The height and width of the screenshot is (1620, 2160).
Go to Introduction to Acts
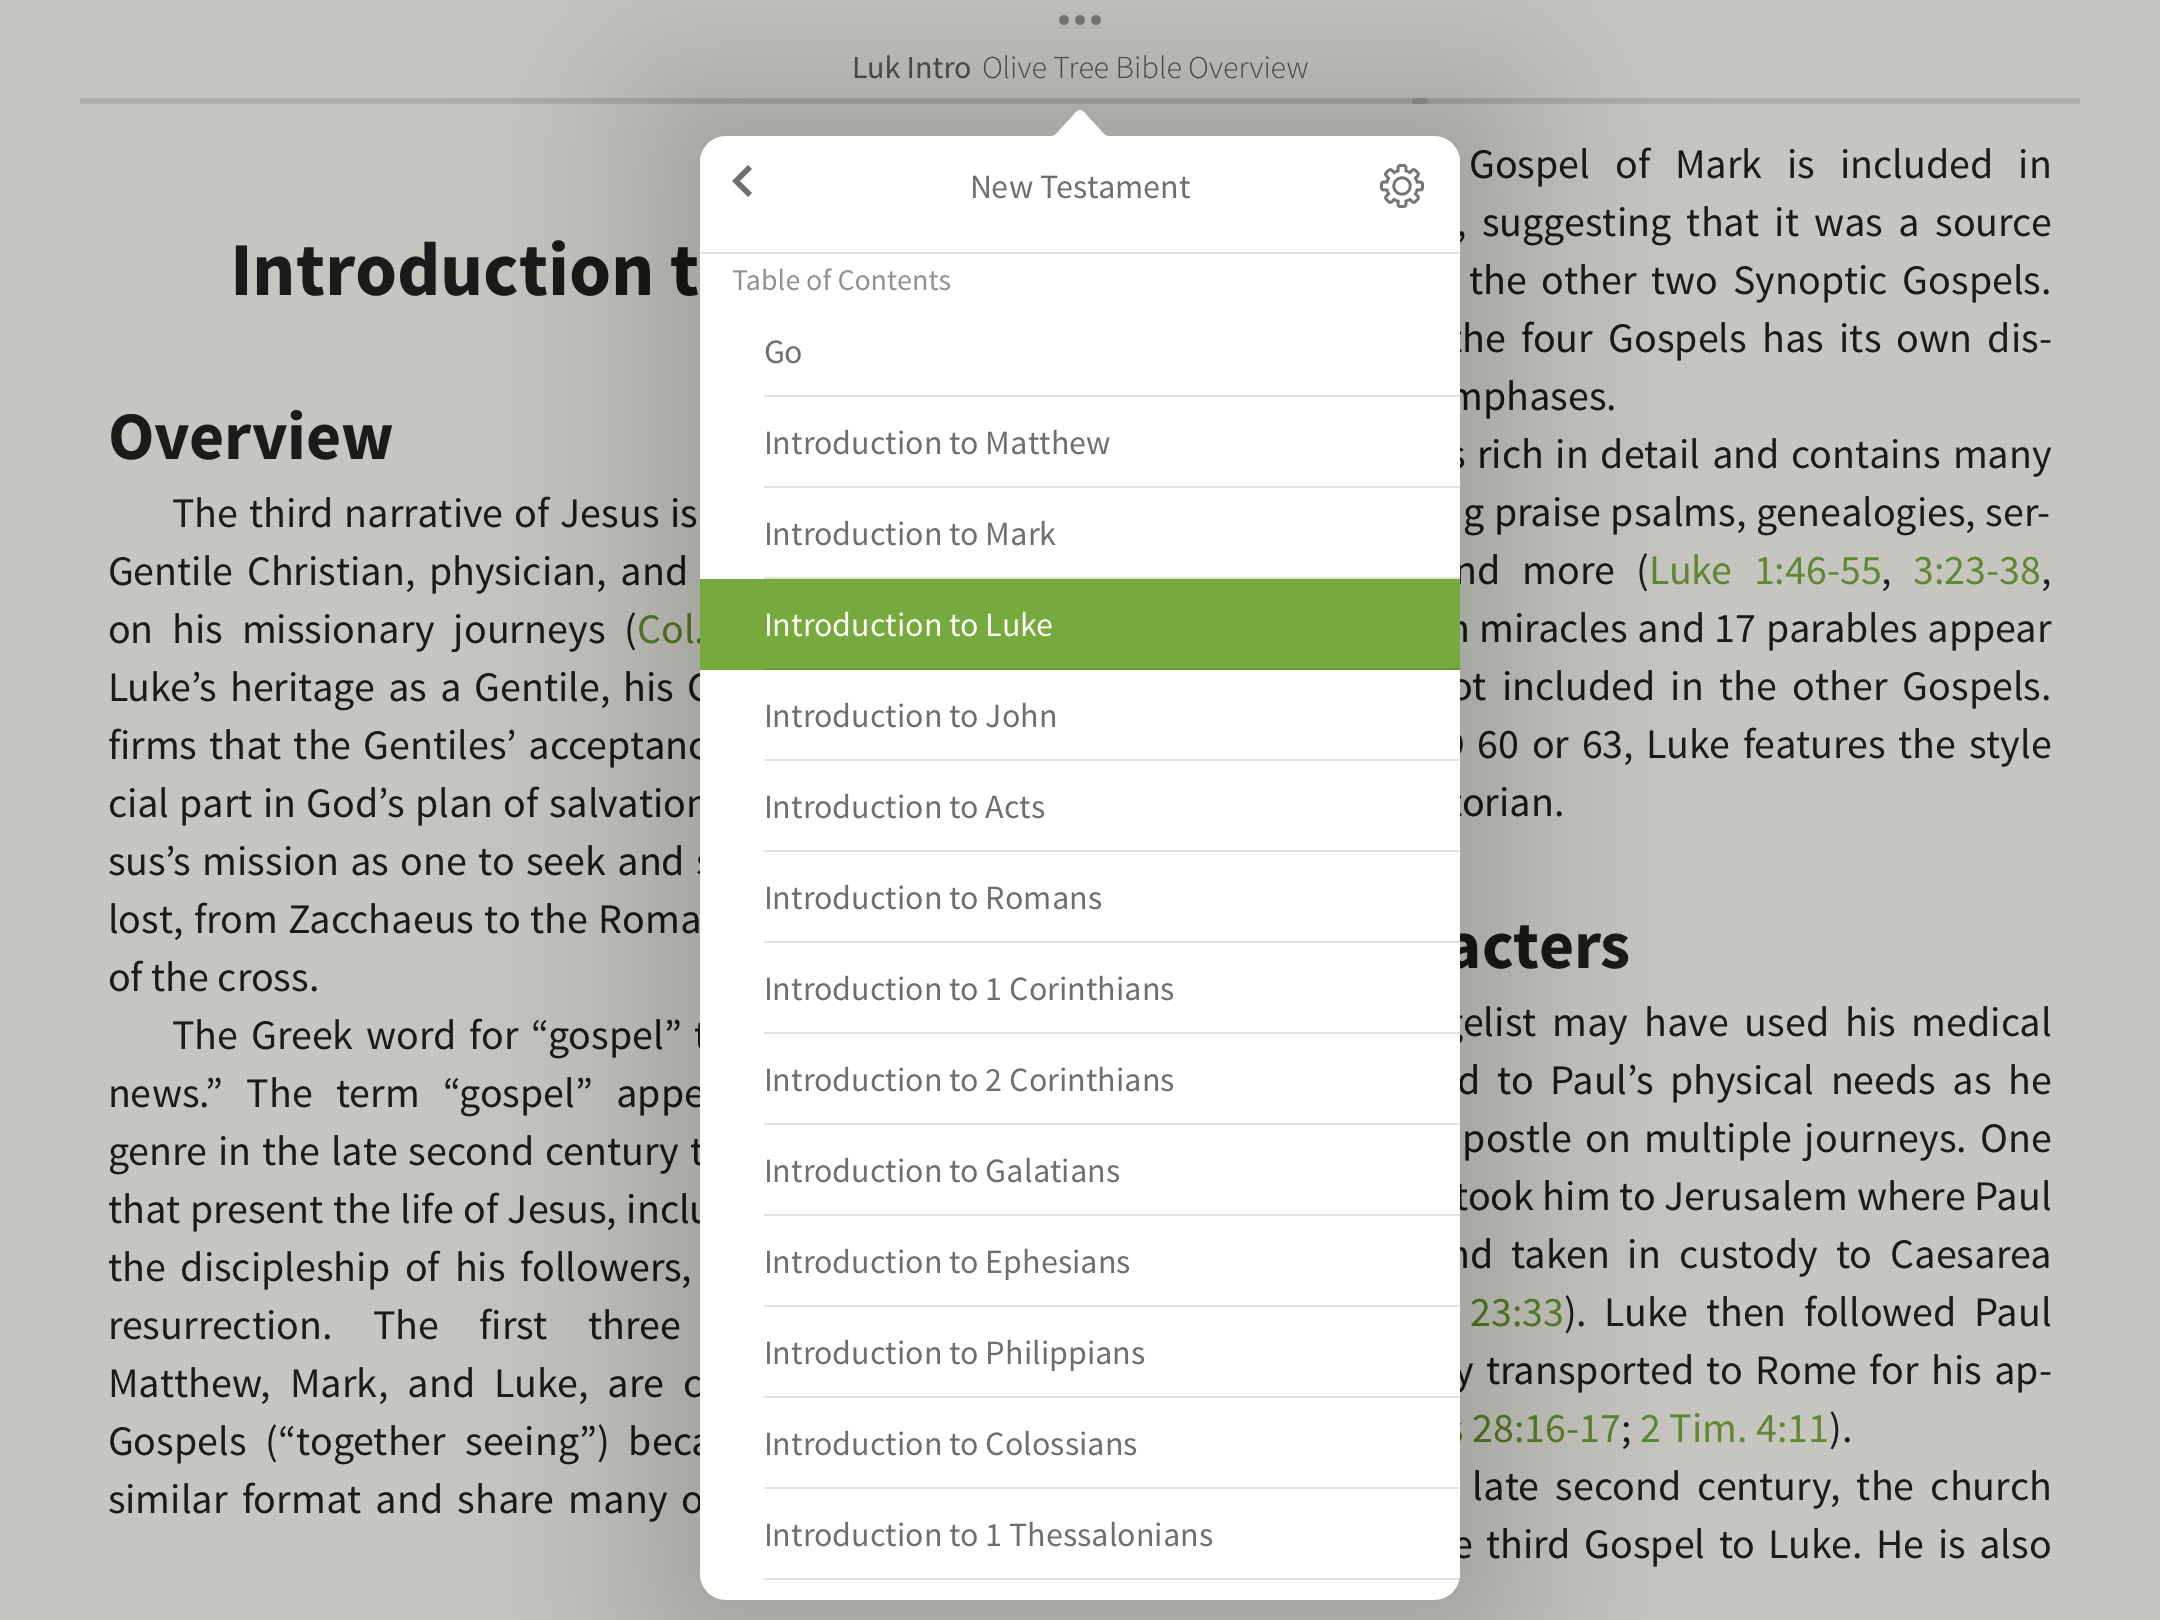904,807
